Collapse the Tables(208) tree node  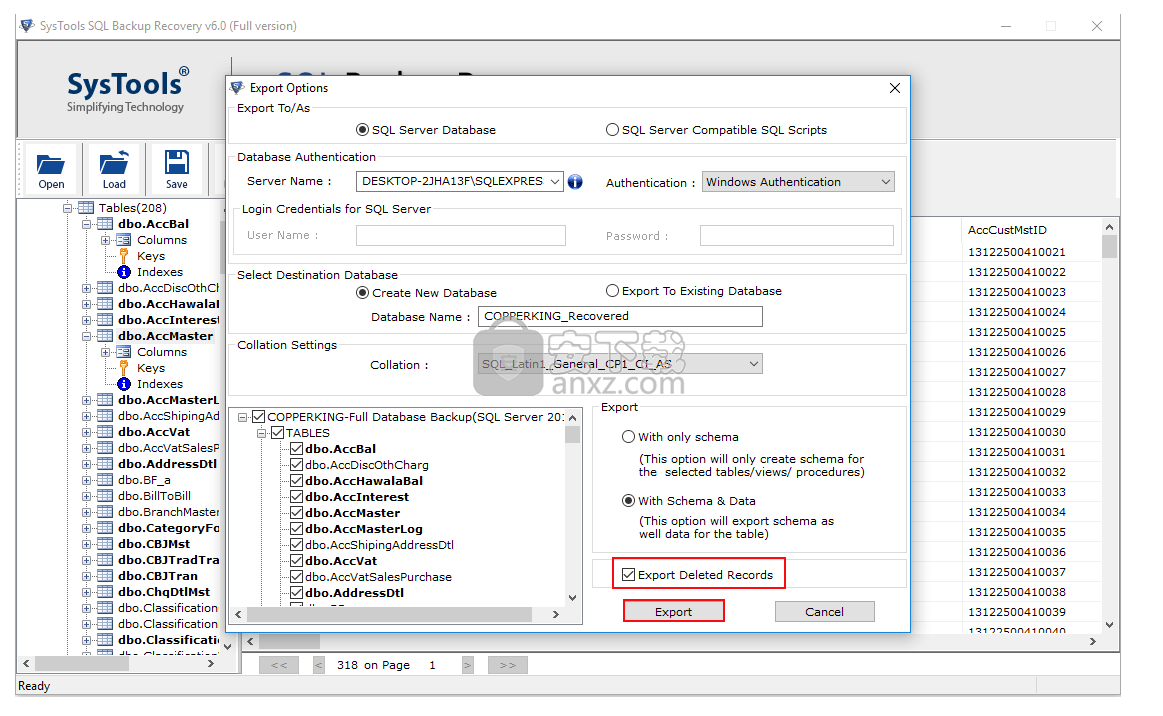67,208
